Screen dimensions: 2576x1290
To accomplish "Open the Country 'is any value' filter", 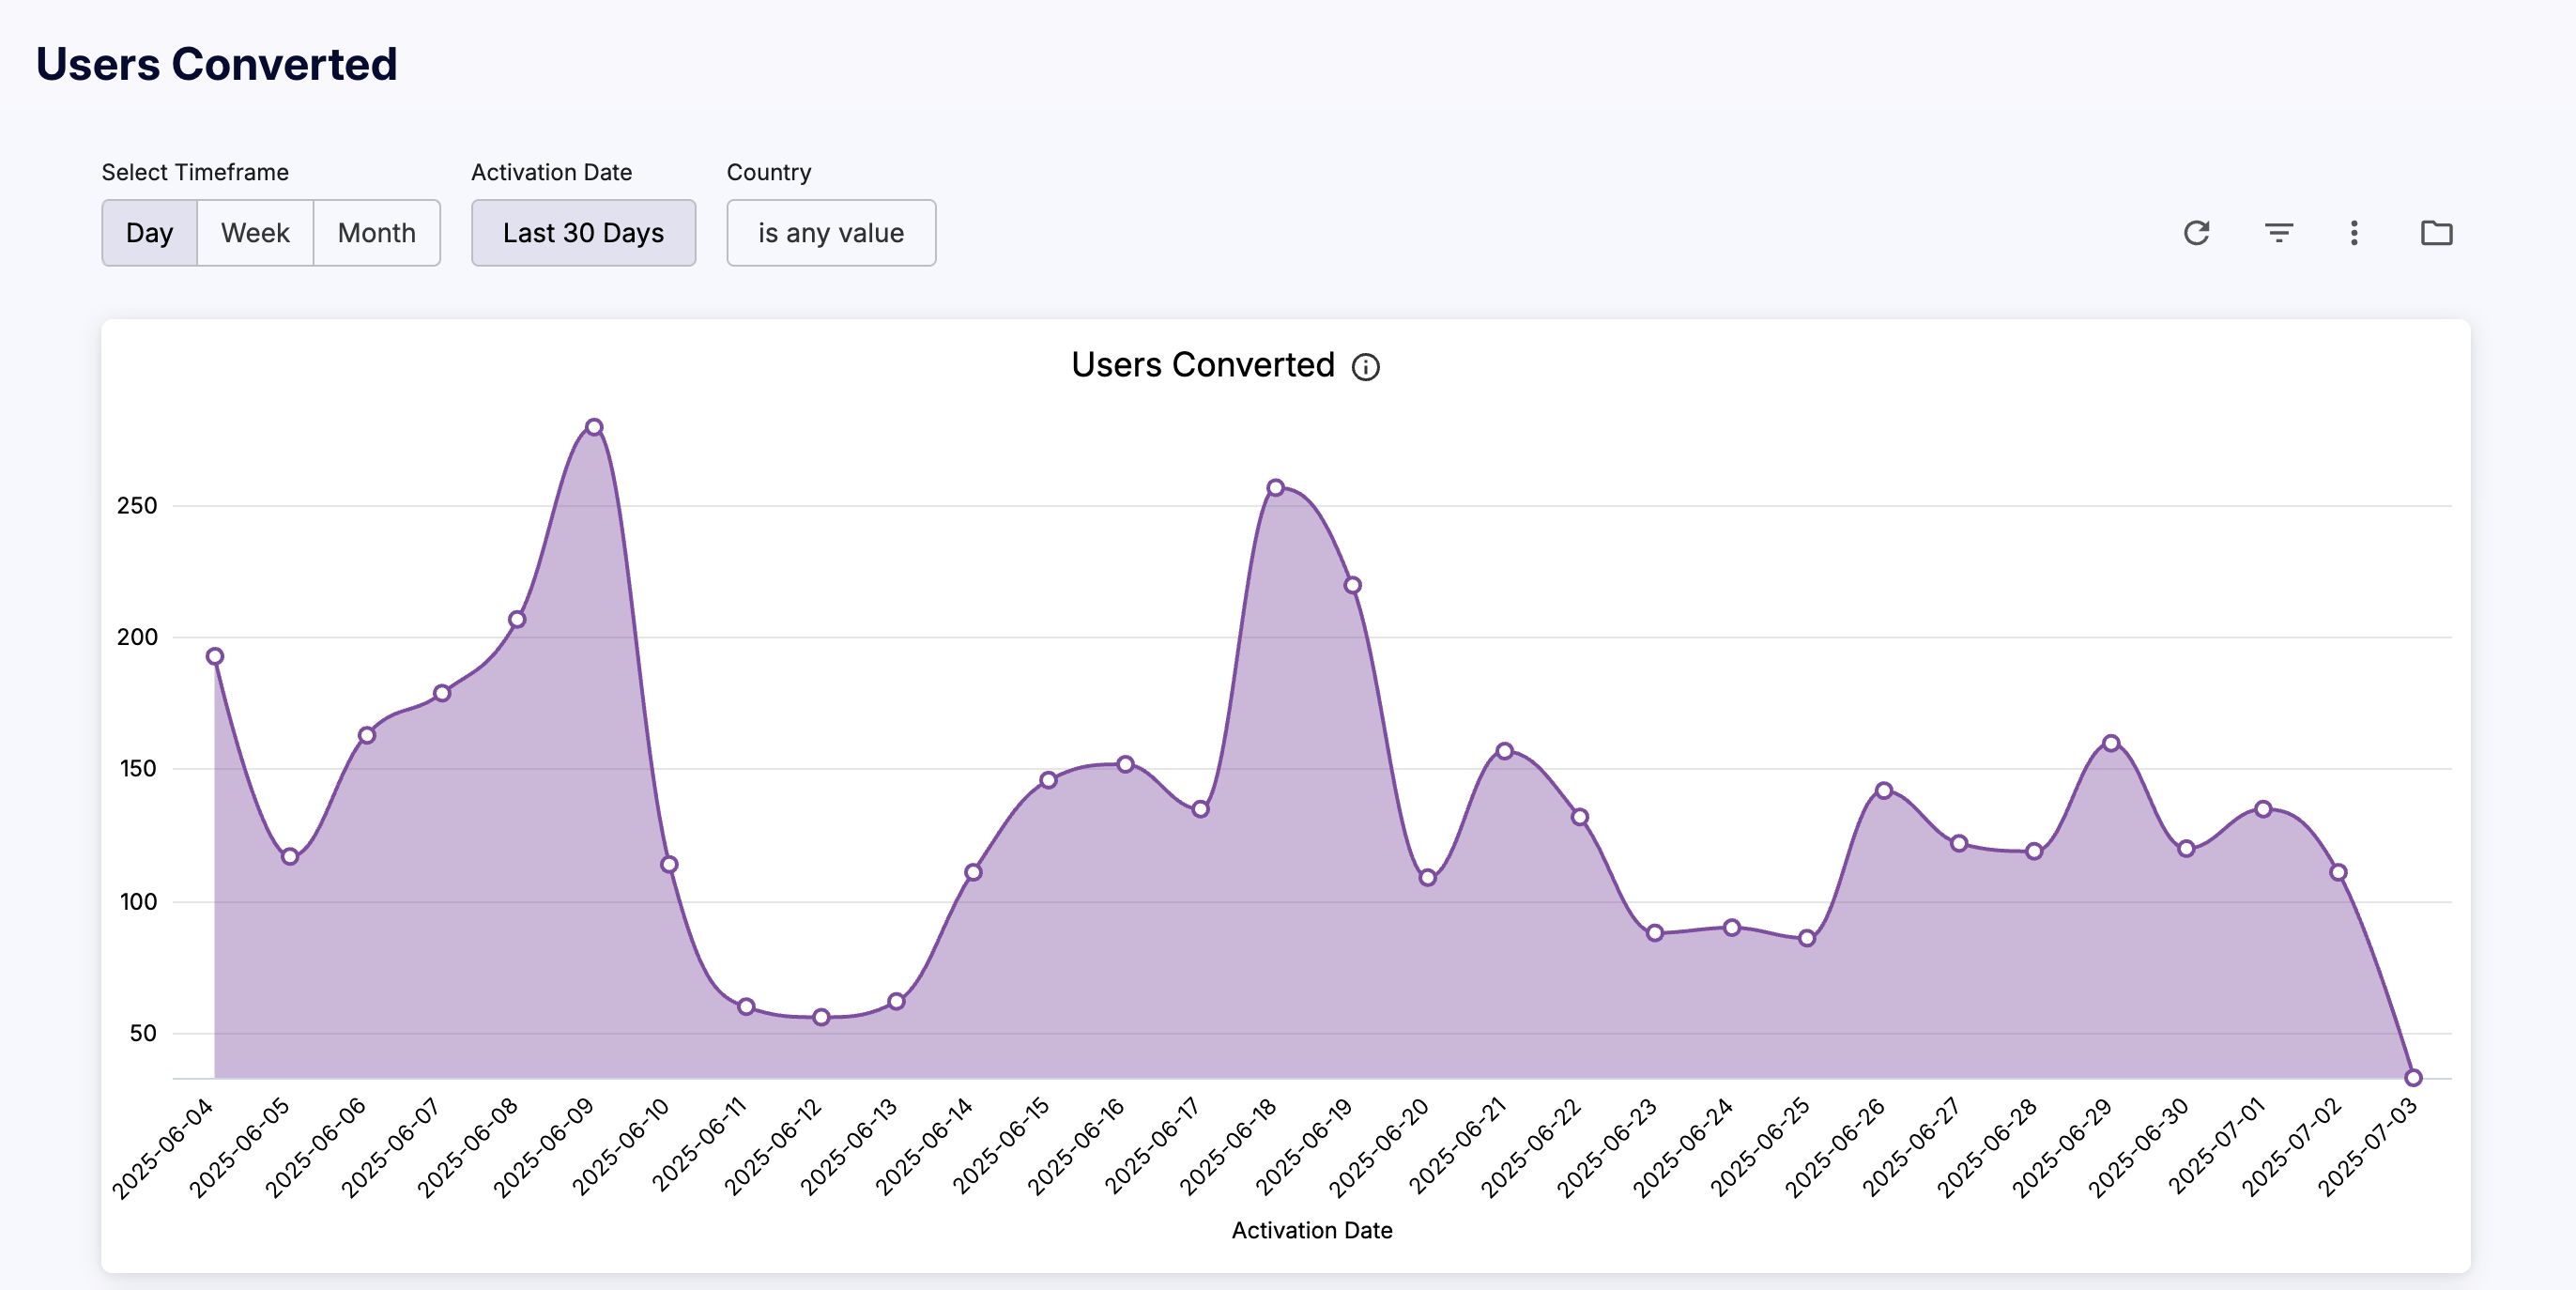I will tap(831, 233).
